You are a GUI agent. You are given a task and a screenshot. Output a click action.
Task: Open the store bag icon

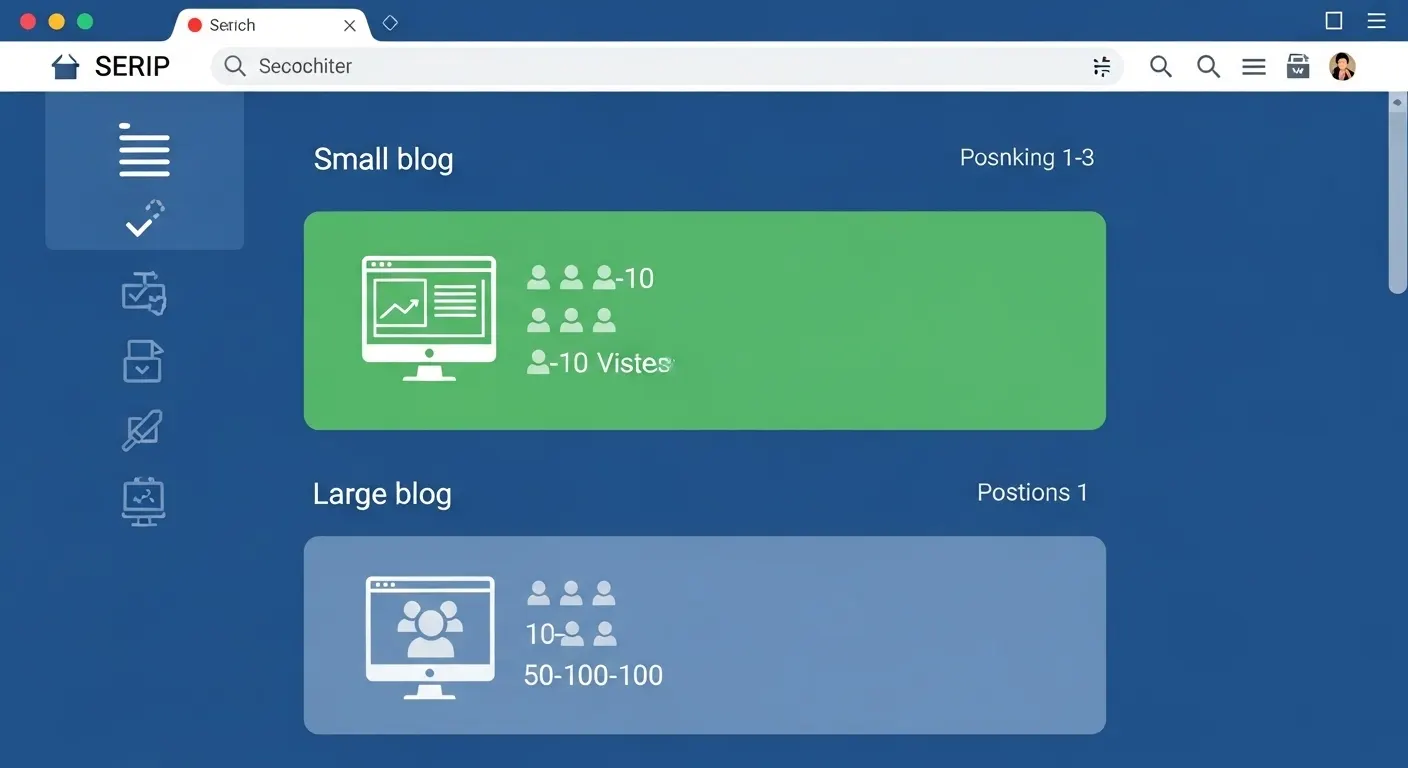tap(1298, 66)
